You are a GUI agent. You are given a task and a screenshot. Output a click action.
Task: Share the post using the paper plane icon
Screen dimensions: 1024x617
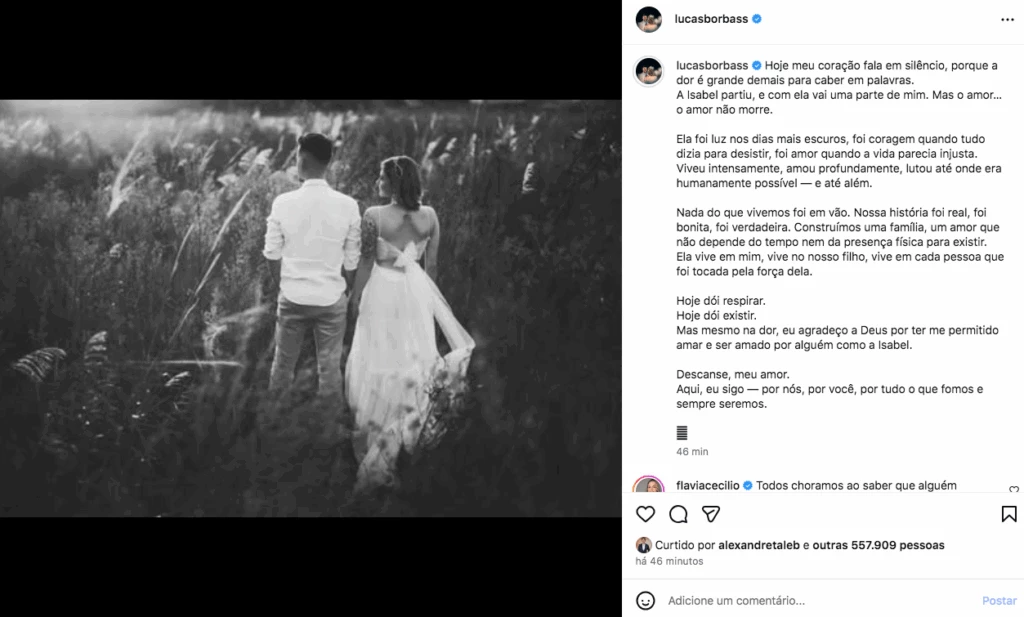coord(711,514)
